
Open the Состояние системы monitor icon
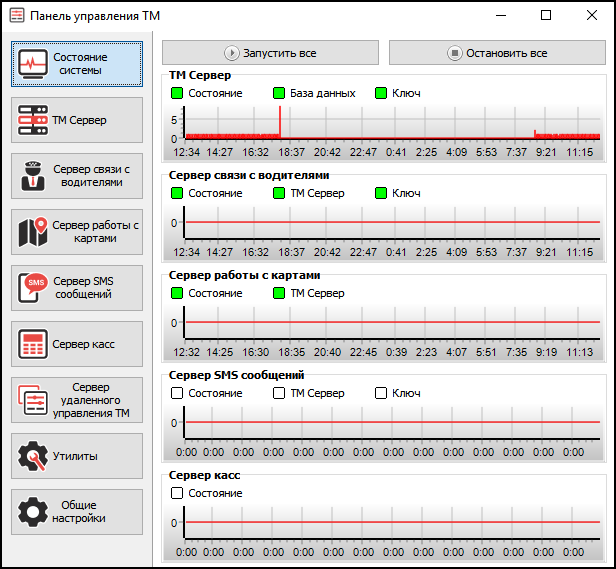[35, 64]
